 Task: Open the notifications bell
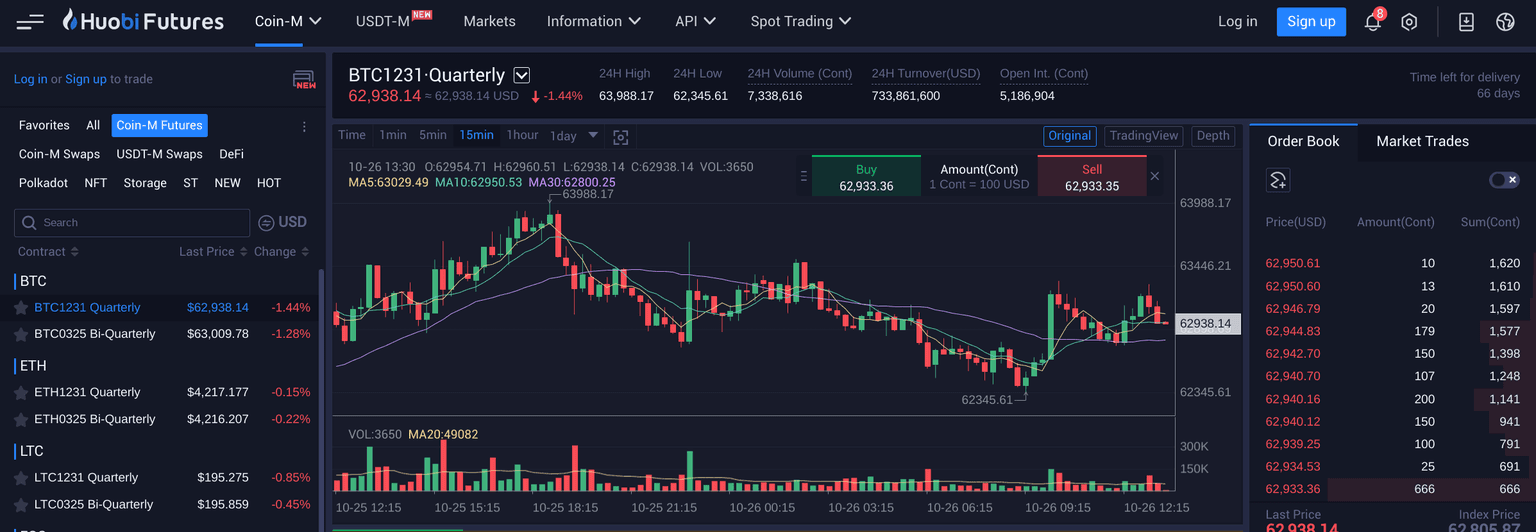coord(1372,22)
